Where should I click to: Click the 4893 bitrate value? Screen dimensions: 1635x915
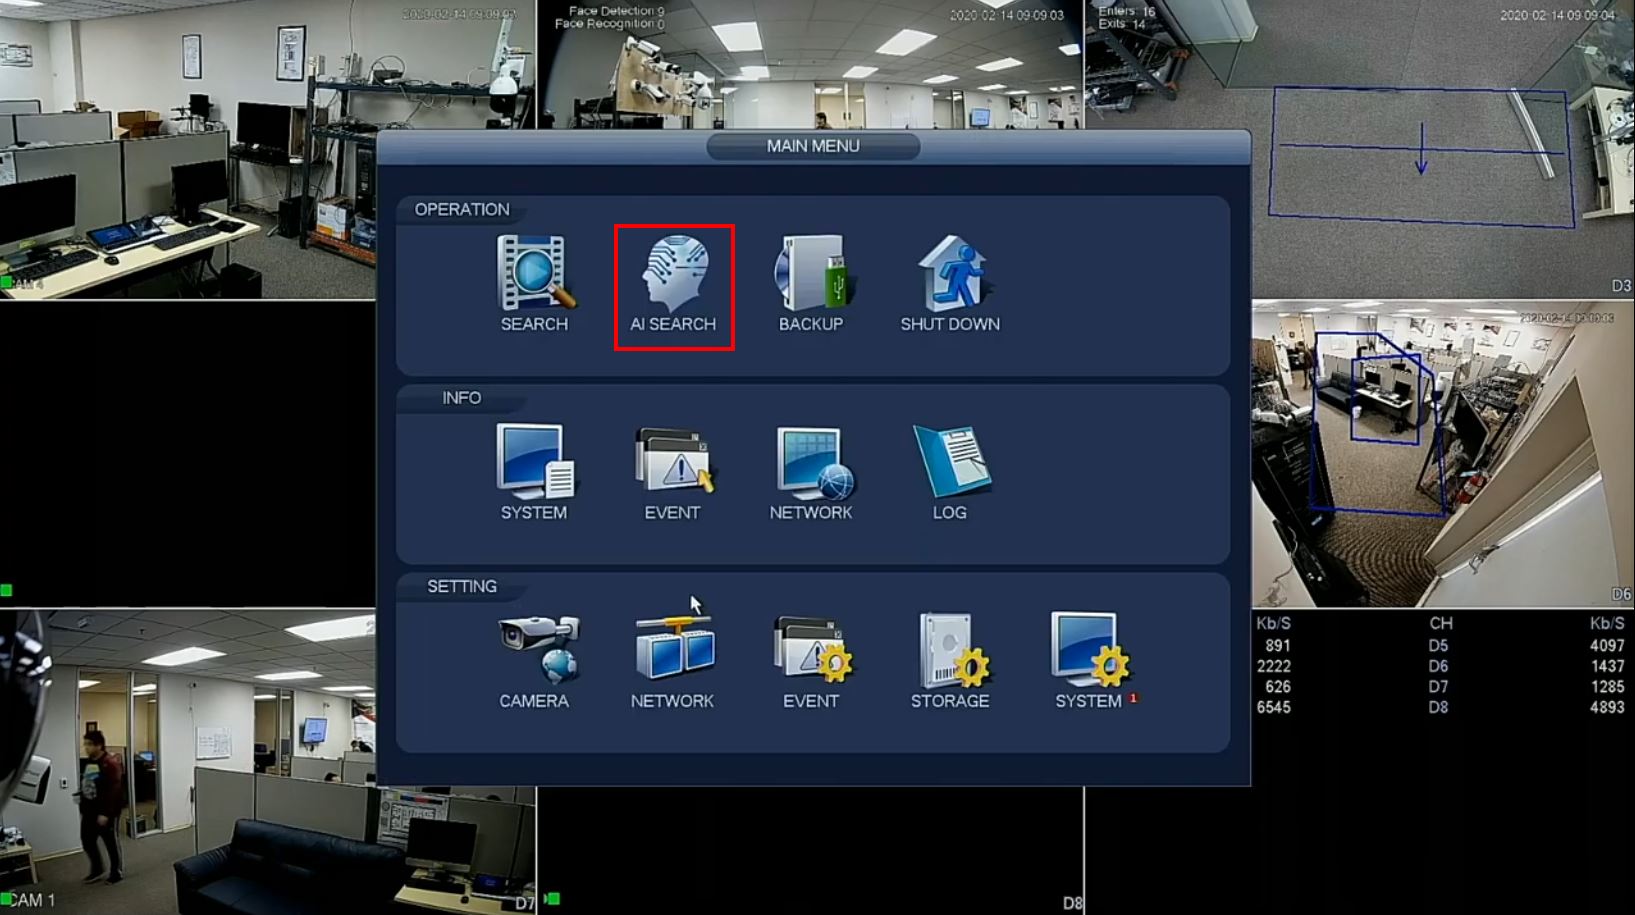[1607, 707]
